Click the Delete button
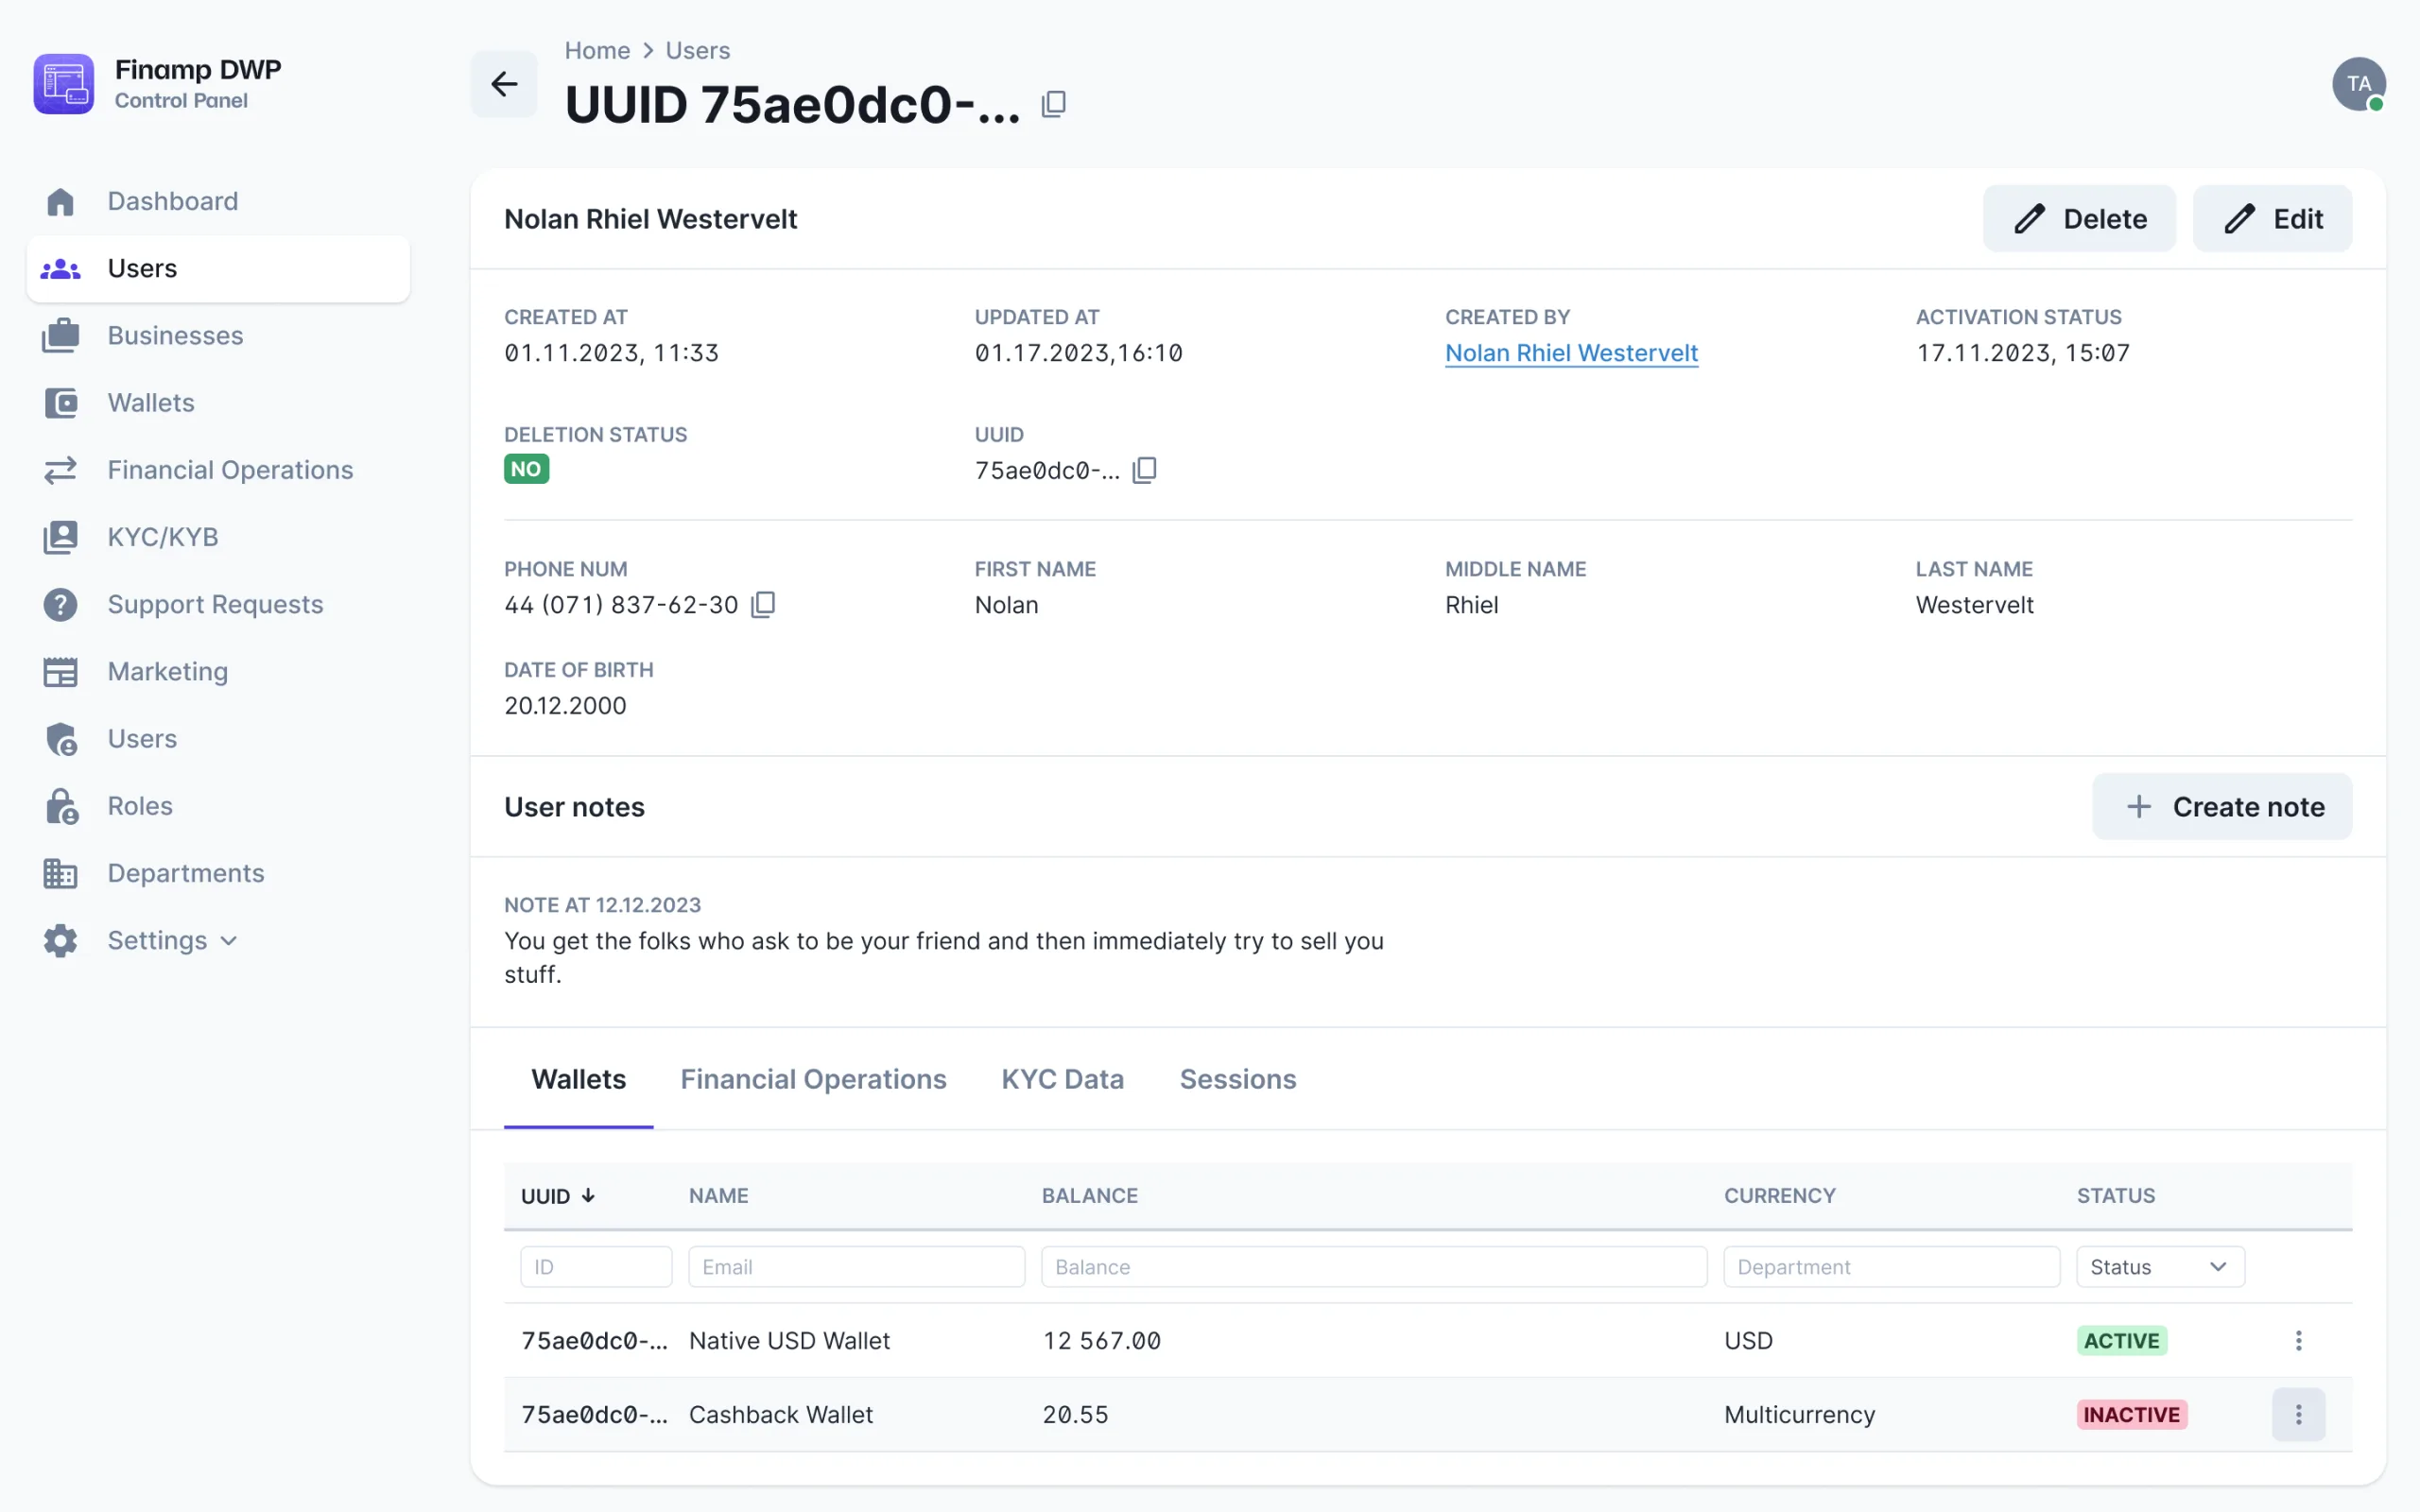Screen dimensions: 2420x1512 point(2079,218)
